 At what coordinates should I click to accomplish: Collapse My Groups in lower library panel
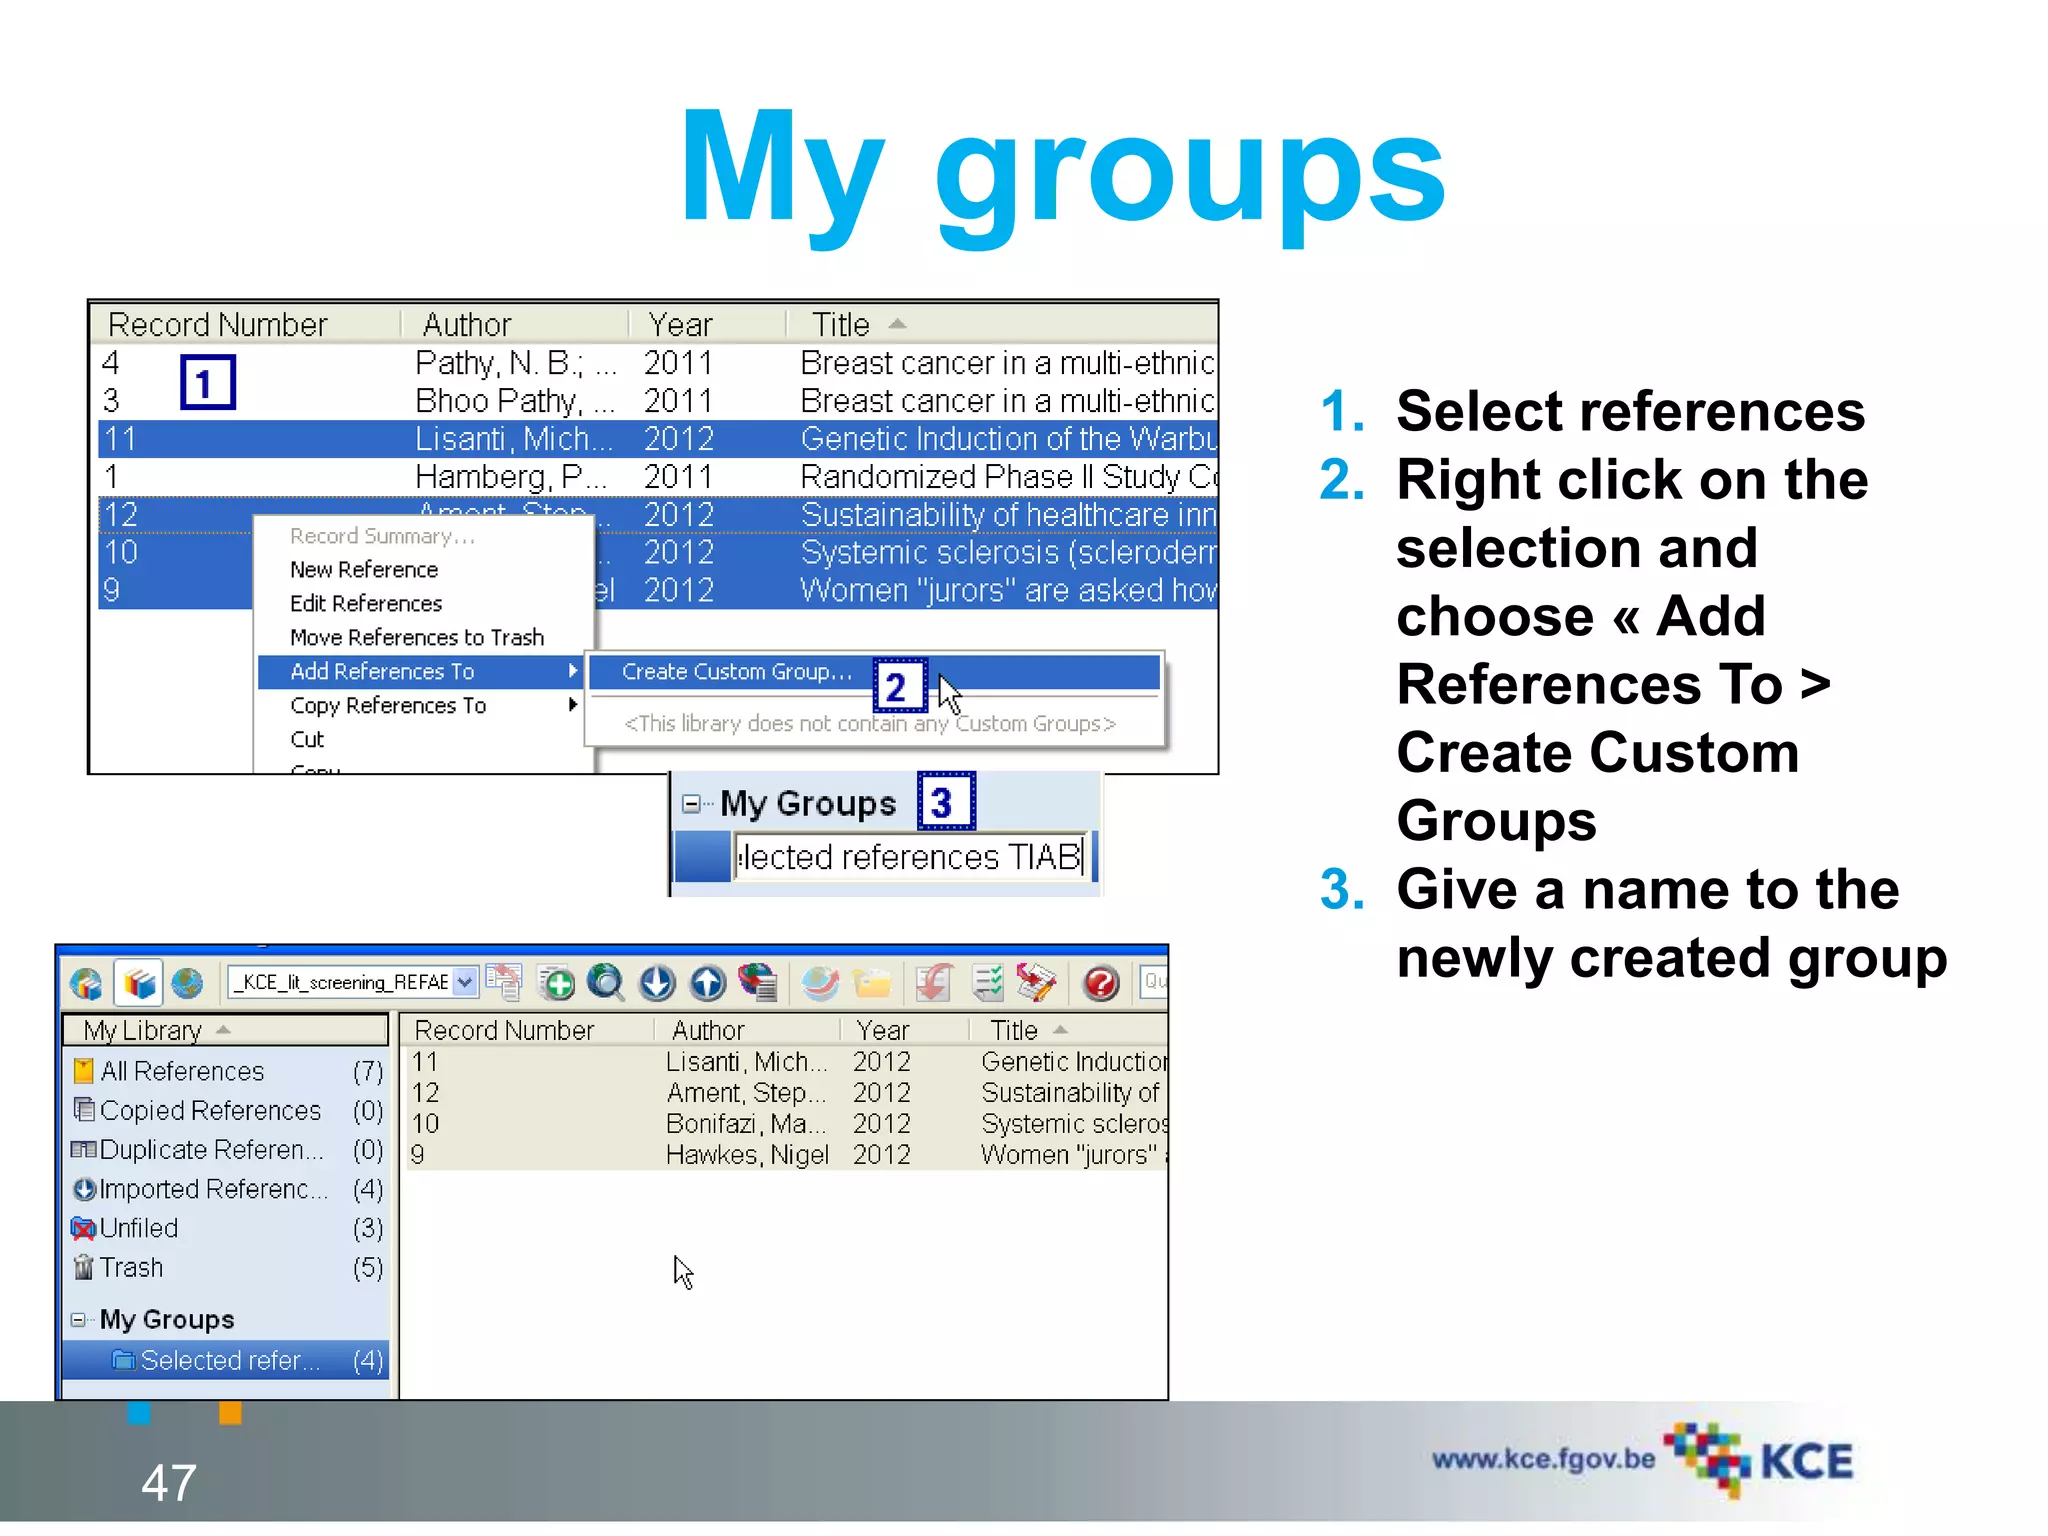pos(78,1320)
